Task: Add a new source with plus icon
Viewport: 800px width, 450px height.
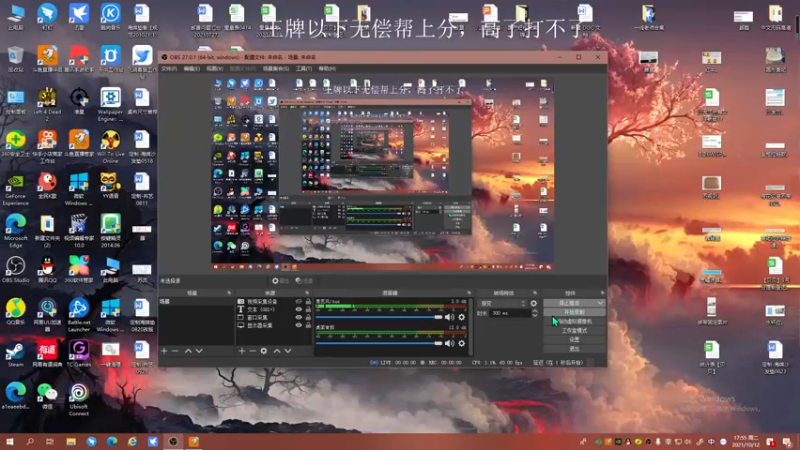Action: pos(242,351)
